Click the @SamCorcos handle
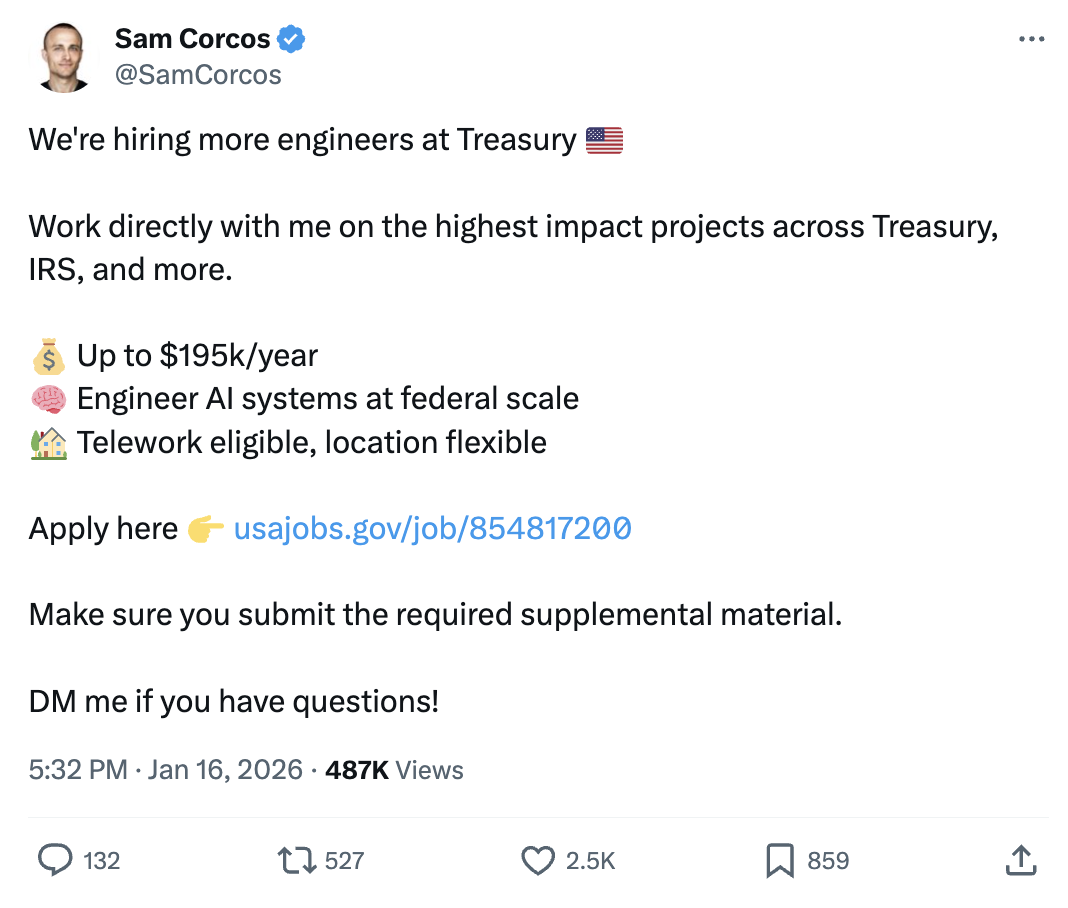Image resolution: width=1068 pixels, height=908 pixels. pos(200,74)
